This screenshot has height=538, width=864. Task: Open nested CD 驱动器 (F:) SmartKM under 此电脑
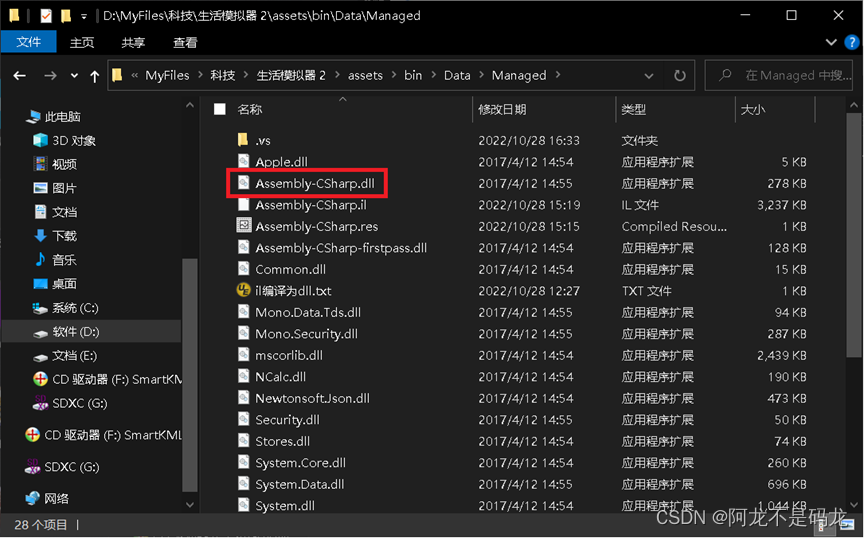[x=107, y=379]
